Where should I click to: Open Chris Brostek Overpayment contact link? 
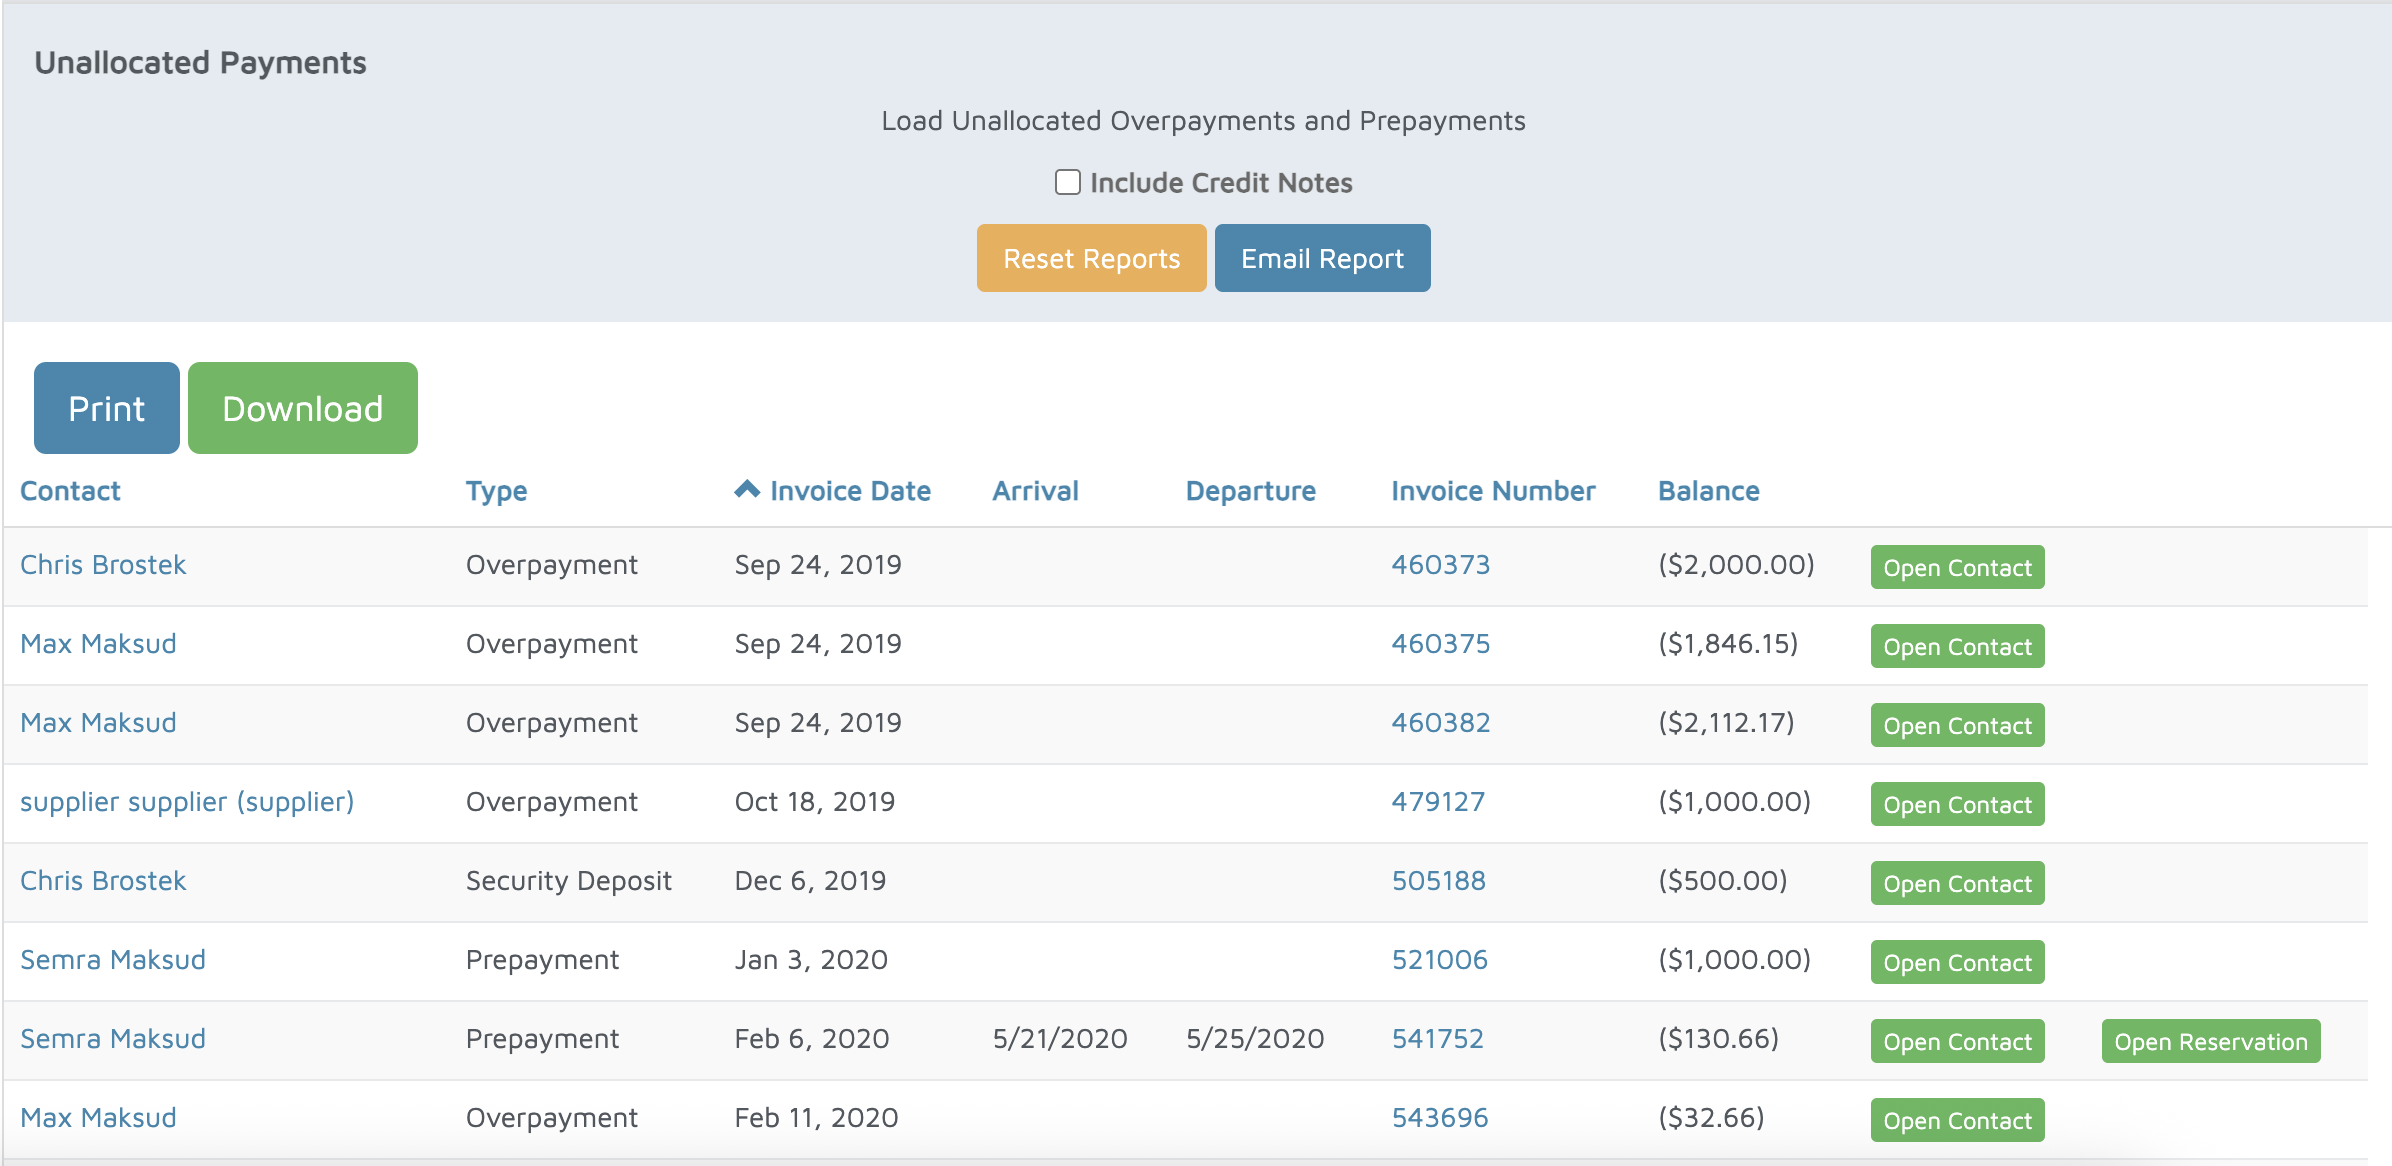[103, 565]
